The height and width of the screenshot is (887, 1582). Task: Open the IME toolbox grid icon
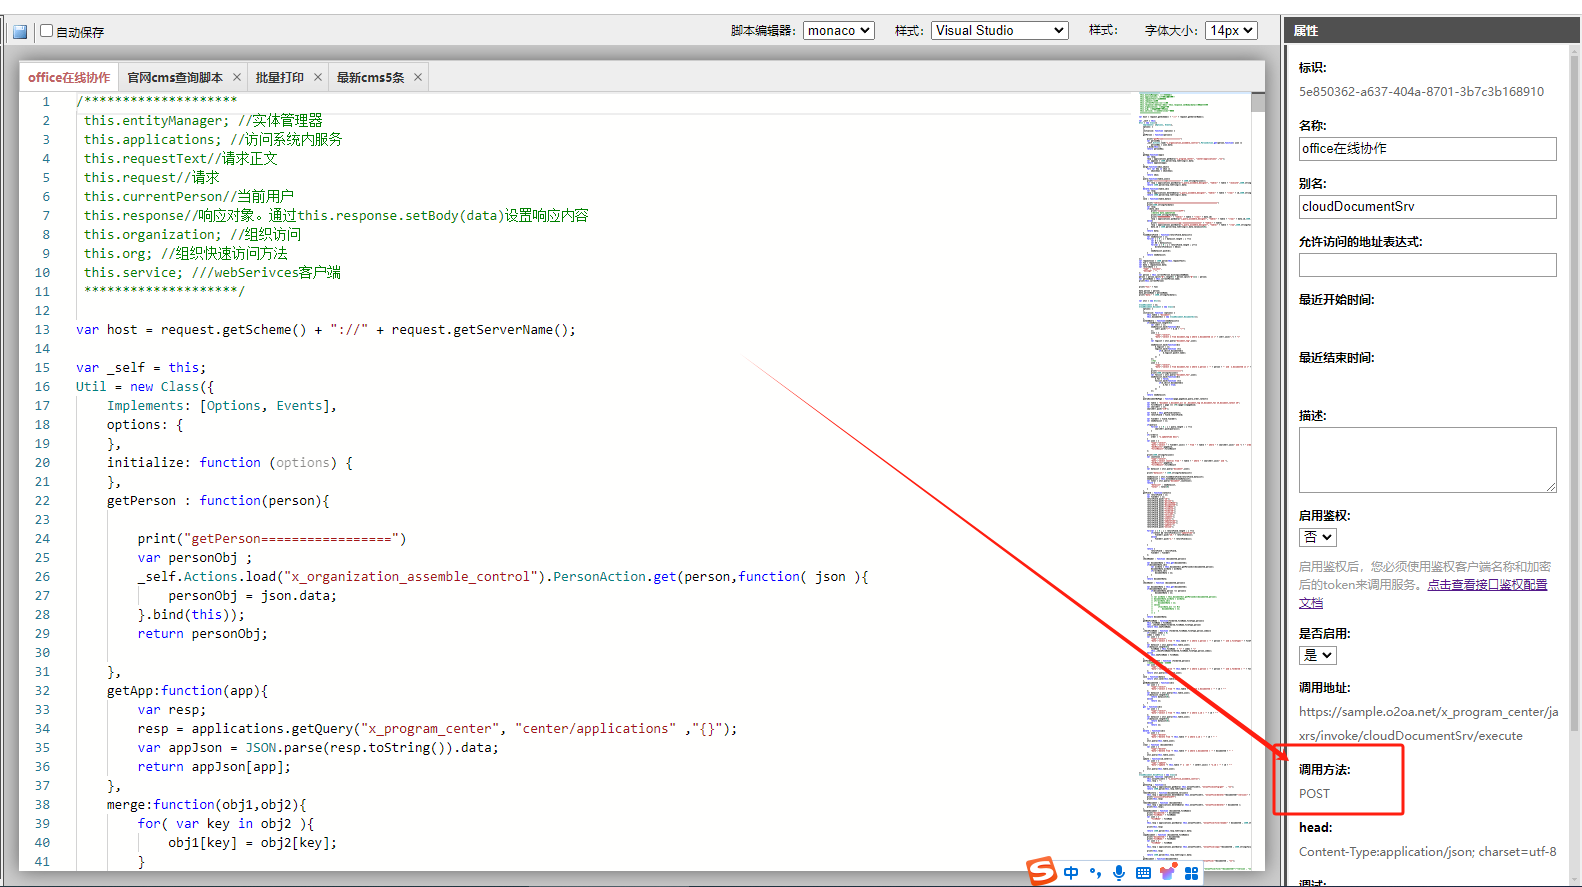[x=1191, y=873]
